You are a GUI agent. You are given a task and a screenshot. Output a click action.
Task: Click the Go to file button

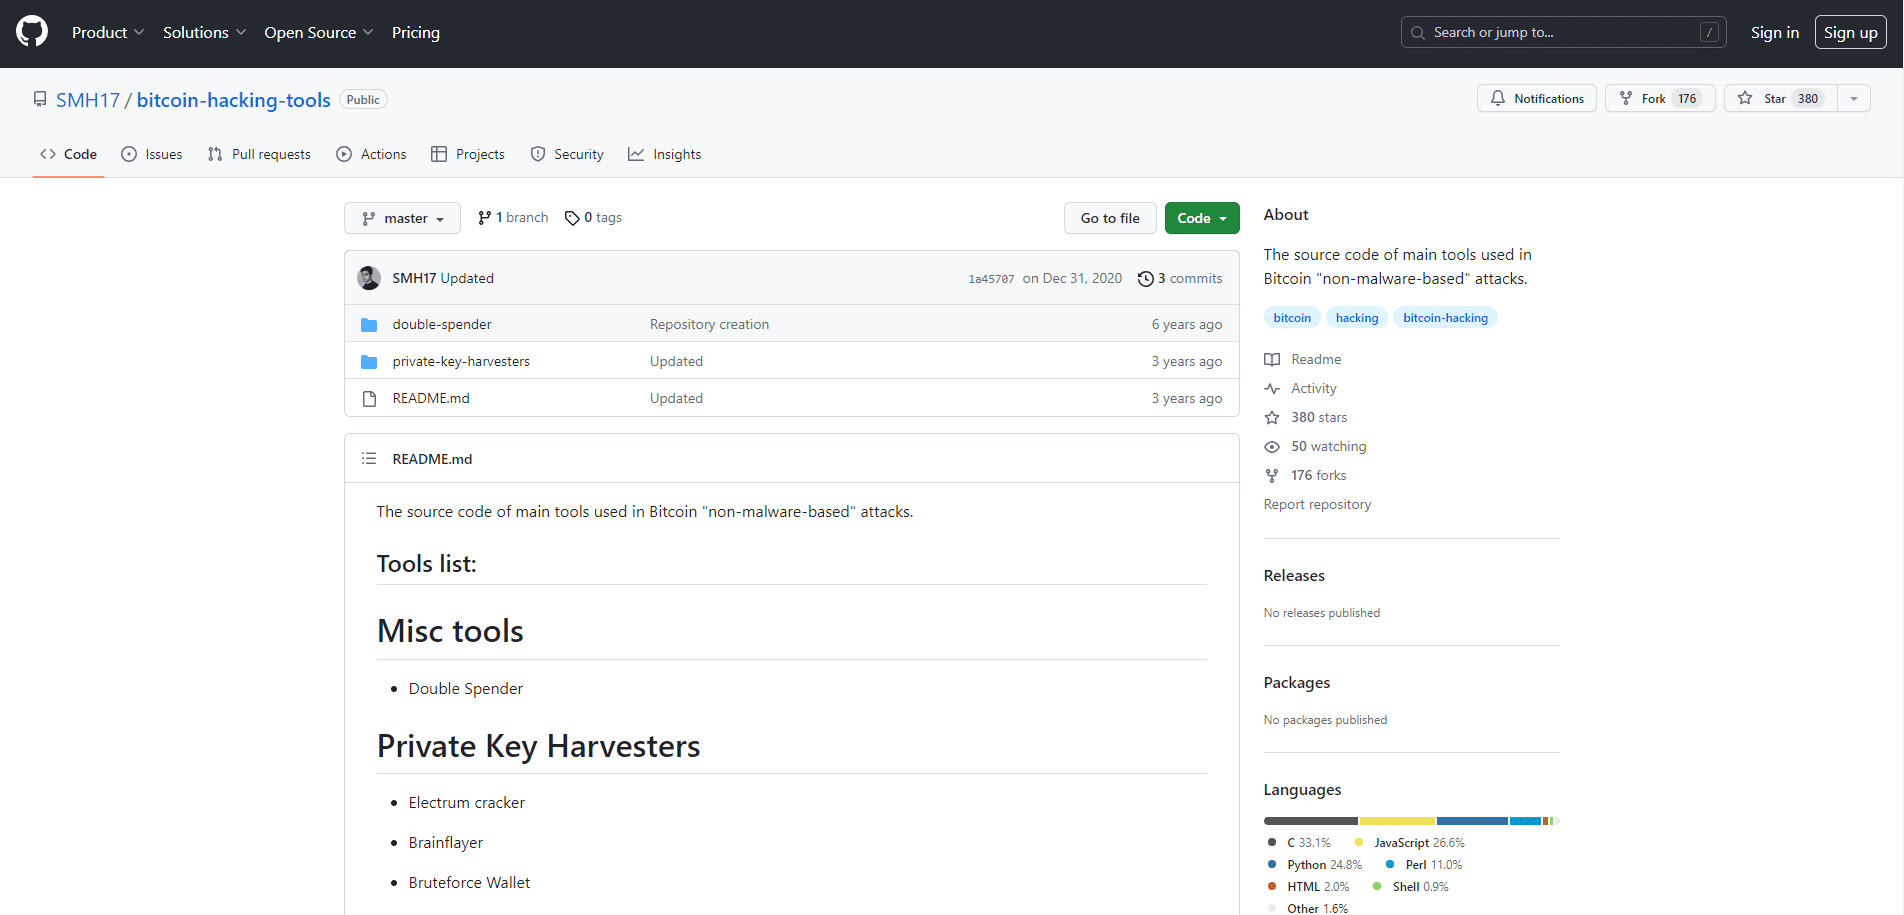1109,218
